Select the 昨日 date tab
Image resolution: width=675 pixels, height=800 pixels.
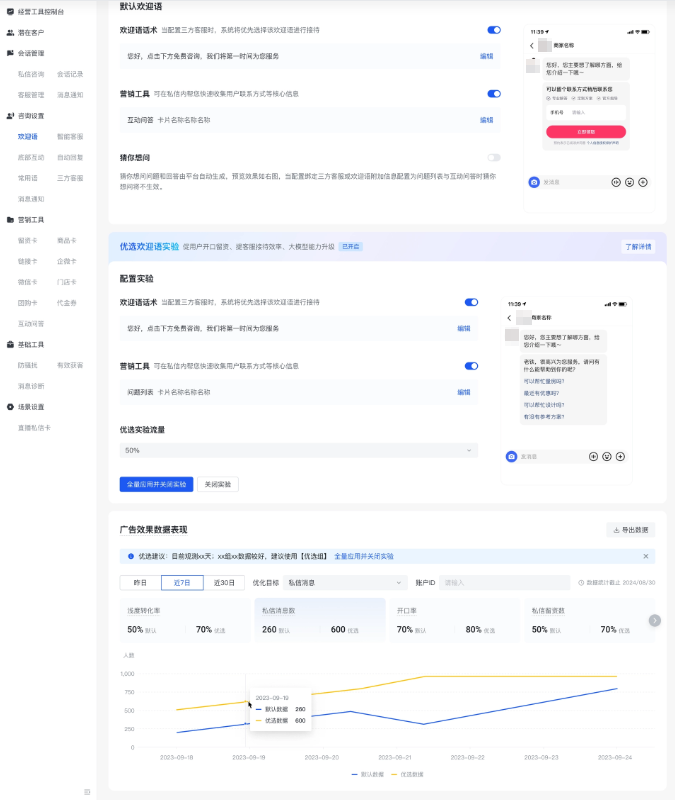(140, 583)
